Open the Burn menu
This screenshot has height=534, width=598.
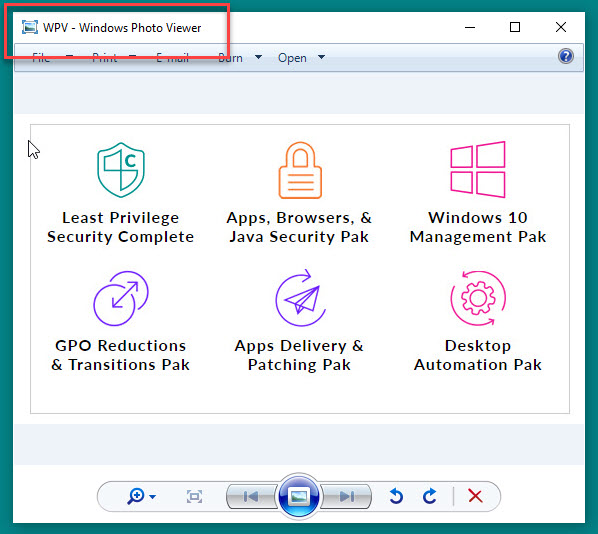[230, 58]
